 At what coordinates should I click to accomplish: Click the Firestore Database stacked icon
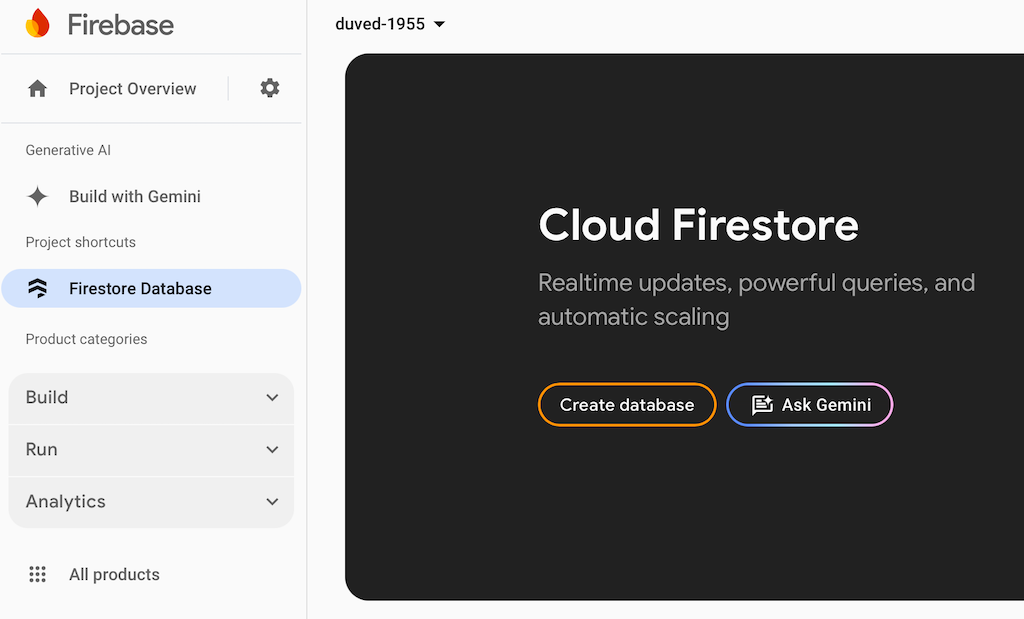coord(37,288)
